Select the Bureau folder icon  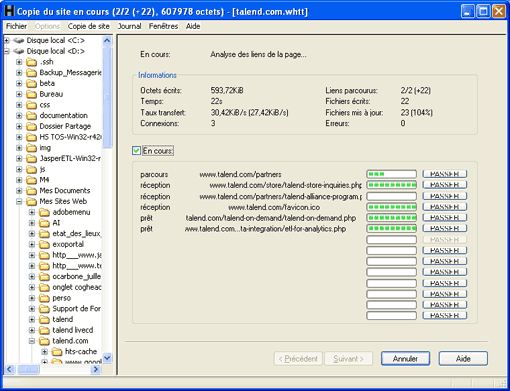31,94
